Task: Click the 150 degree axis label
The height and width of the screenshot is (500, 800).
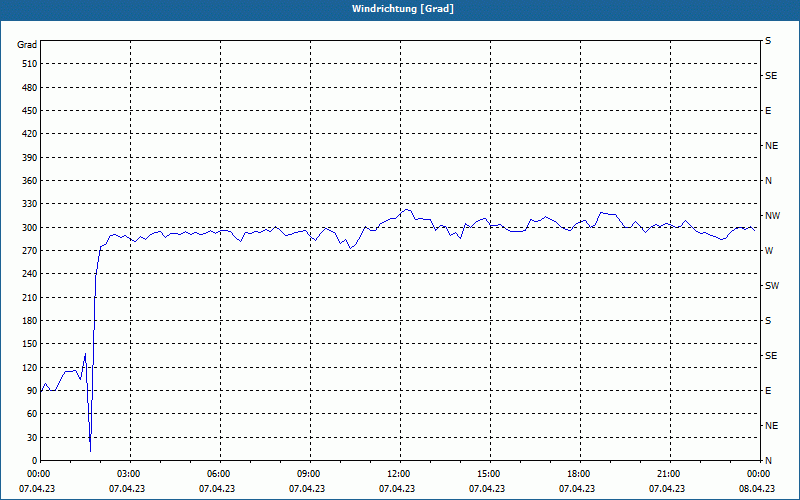Action: coord(29,343)
